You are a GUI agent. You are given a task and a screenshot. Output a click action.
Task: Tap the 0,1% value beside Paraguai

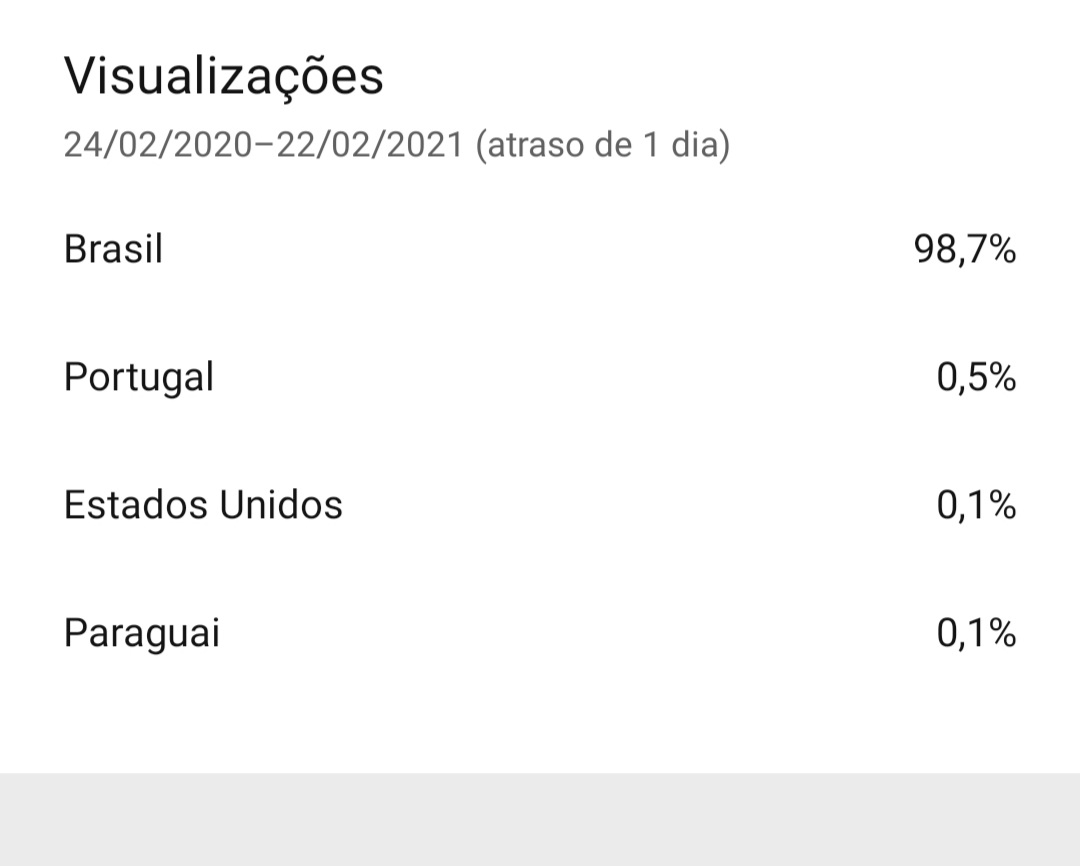(x=976, y=633)
